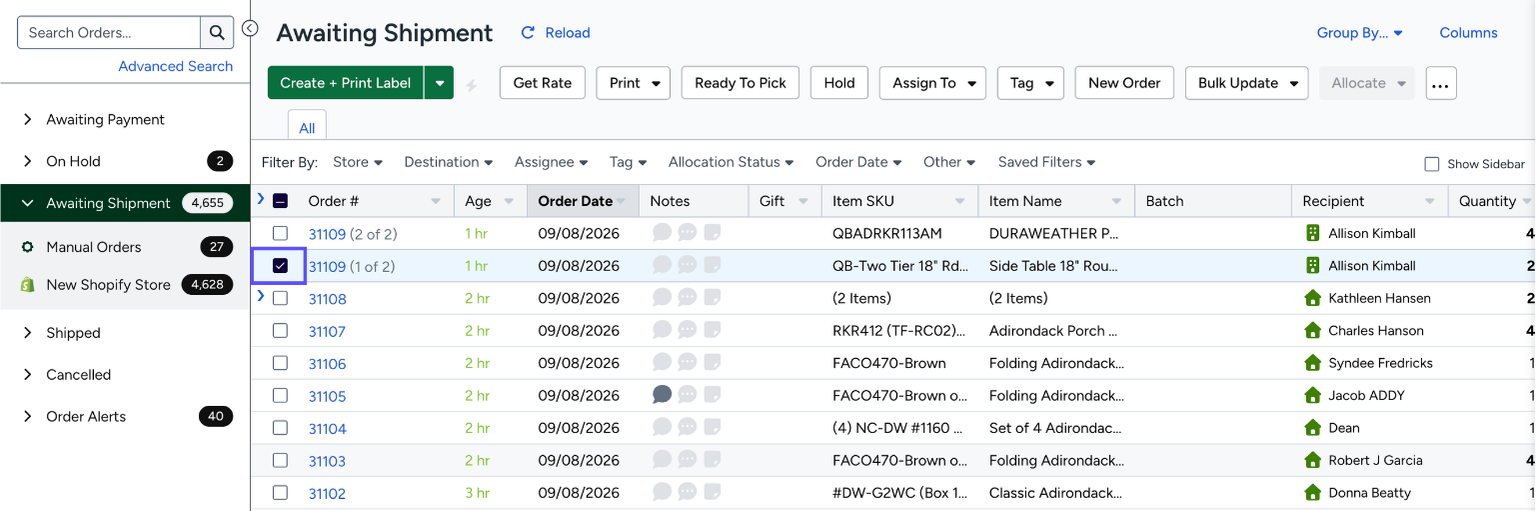The height and width of the screenshot is (511, 1536).
Task: Click the Get Rate button
Action: (543, 83)
